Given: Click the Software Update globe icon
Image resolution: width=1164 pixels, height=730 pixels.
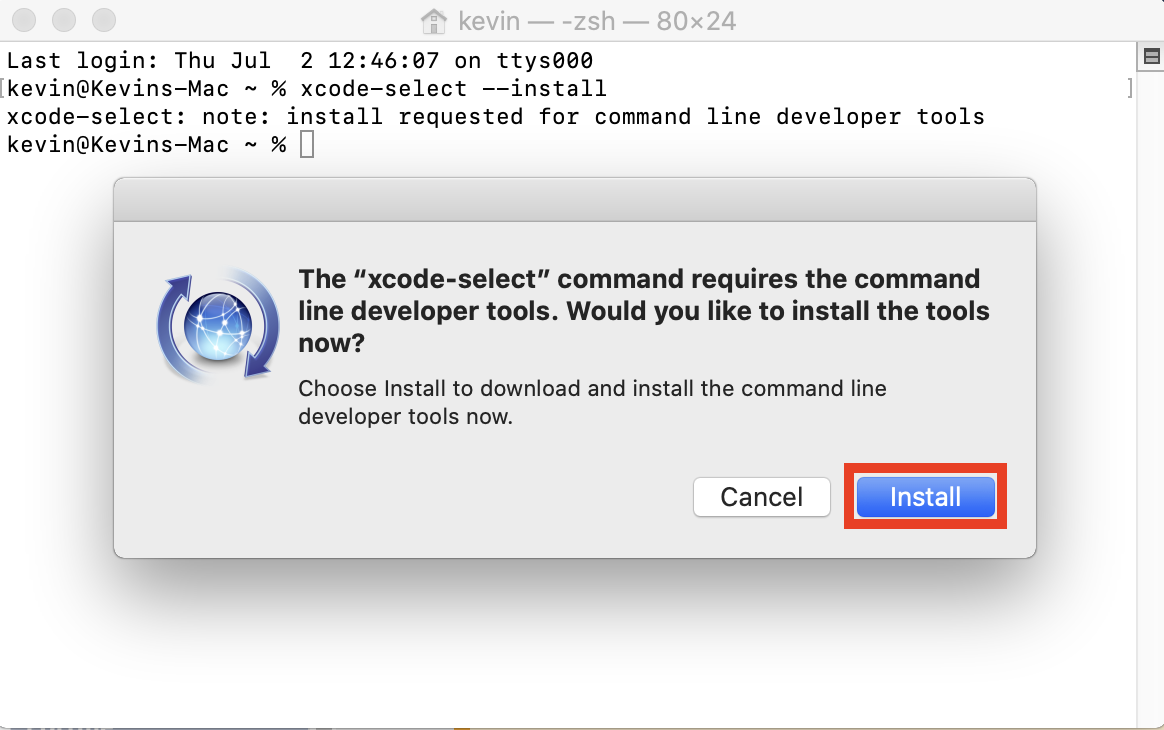Looking at the screenshot, I should click(218, 326).
